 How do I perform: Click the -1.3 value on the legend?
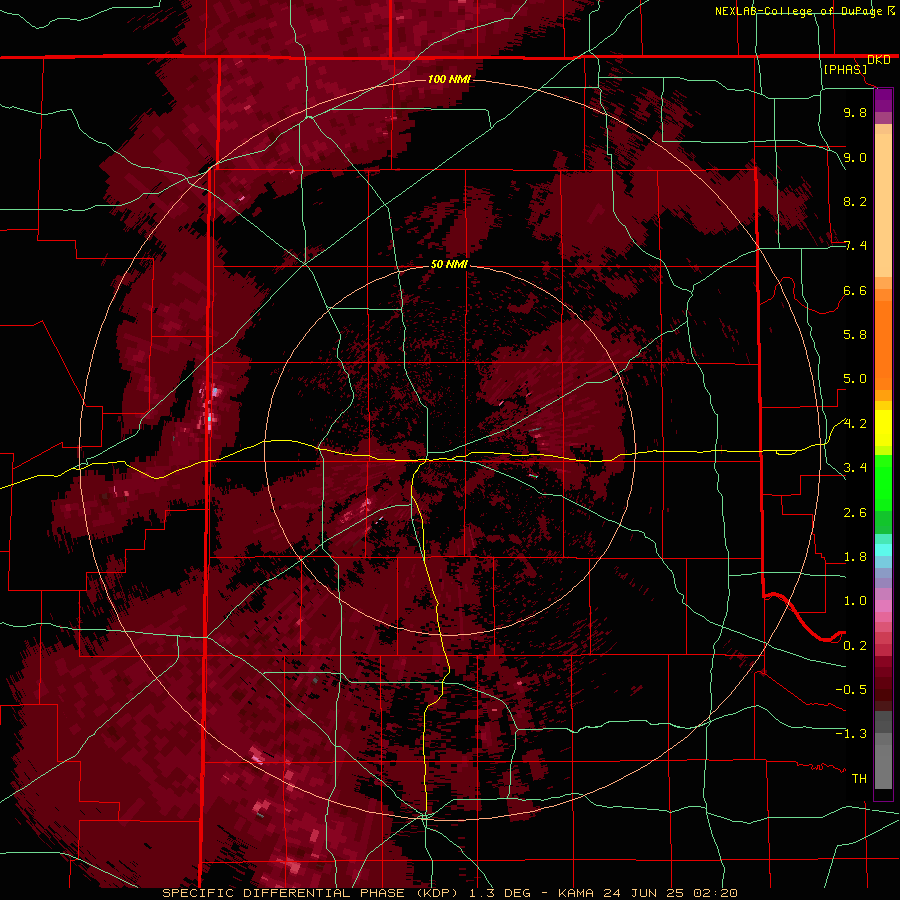[851, 734]
